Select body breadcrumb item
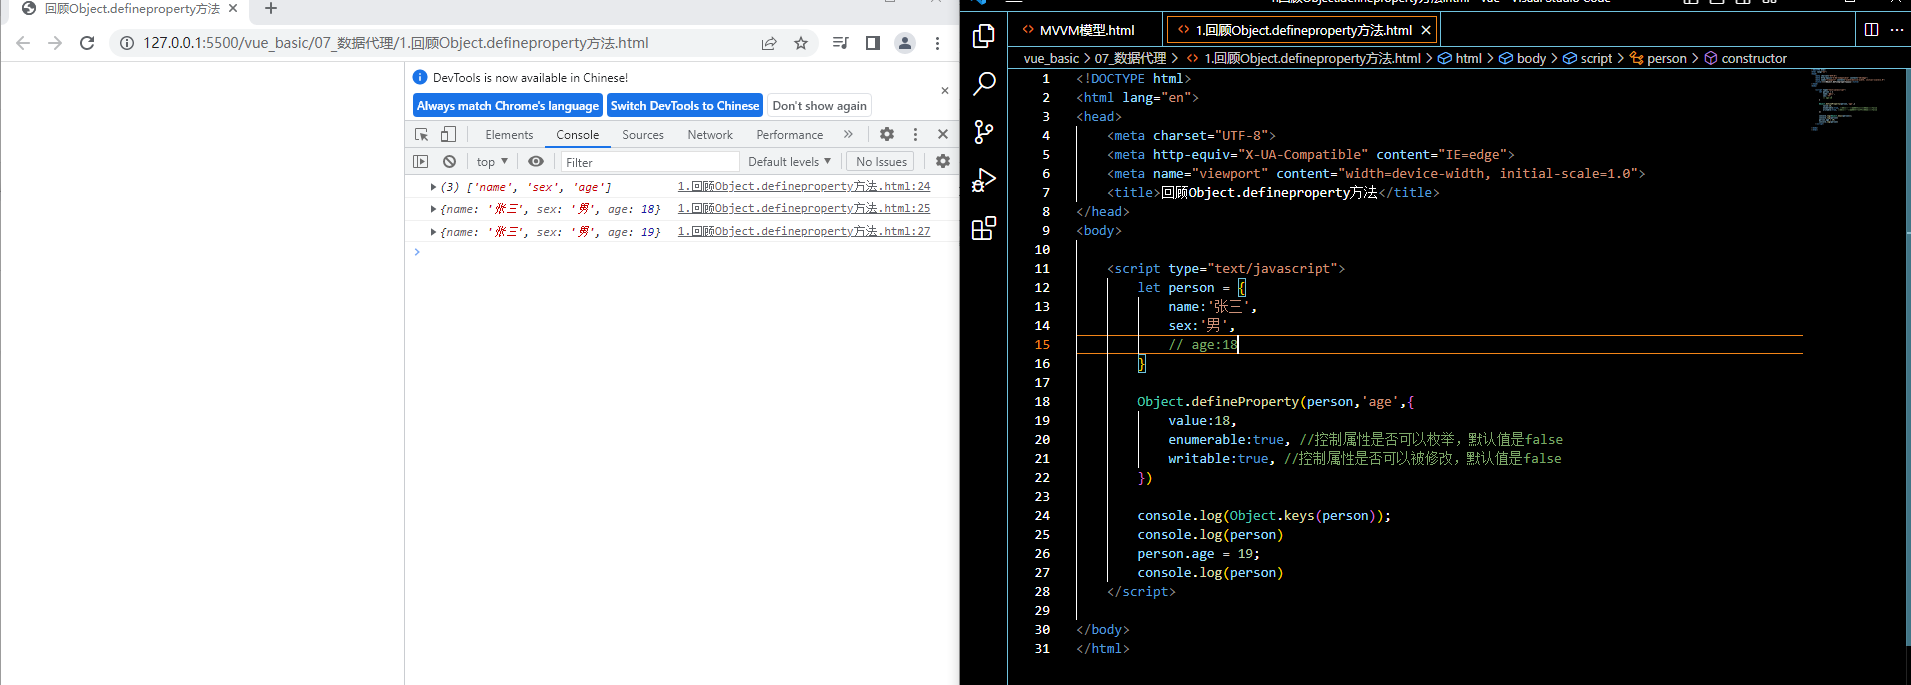1911x685 pixels. (x=1522, y=58)
